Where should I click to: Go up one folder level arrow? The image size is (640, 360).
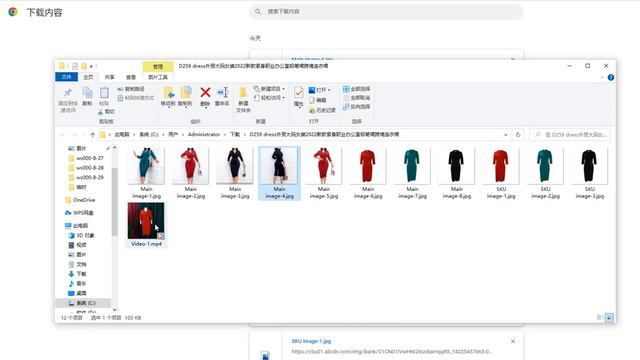[93, 135]
